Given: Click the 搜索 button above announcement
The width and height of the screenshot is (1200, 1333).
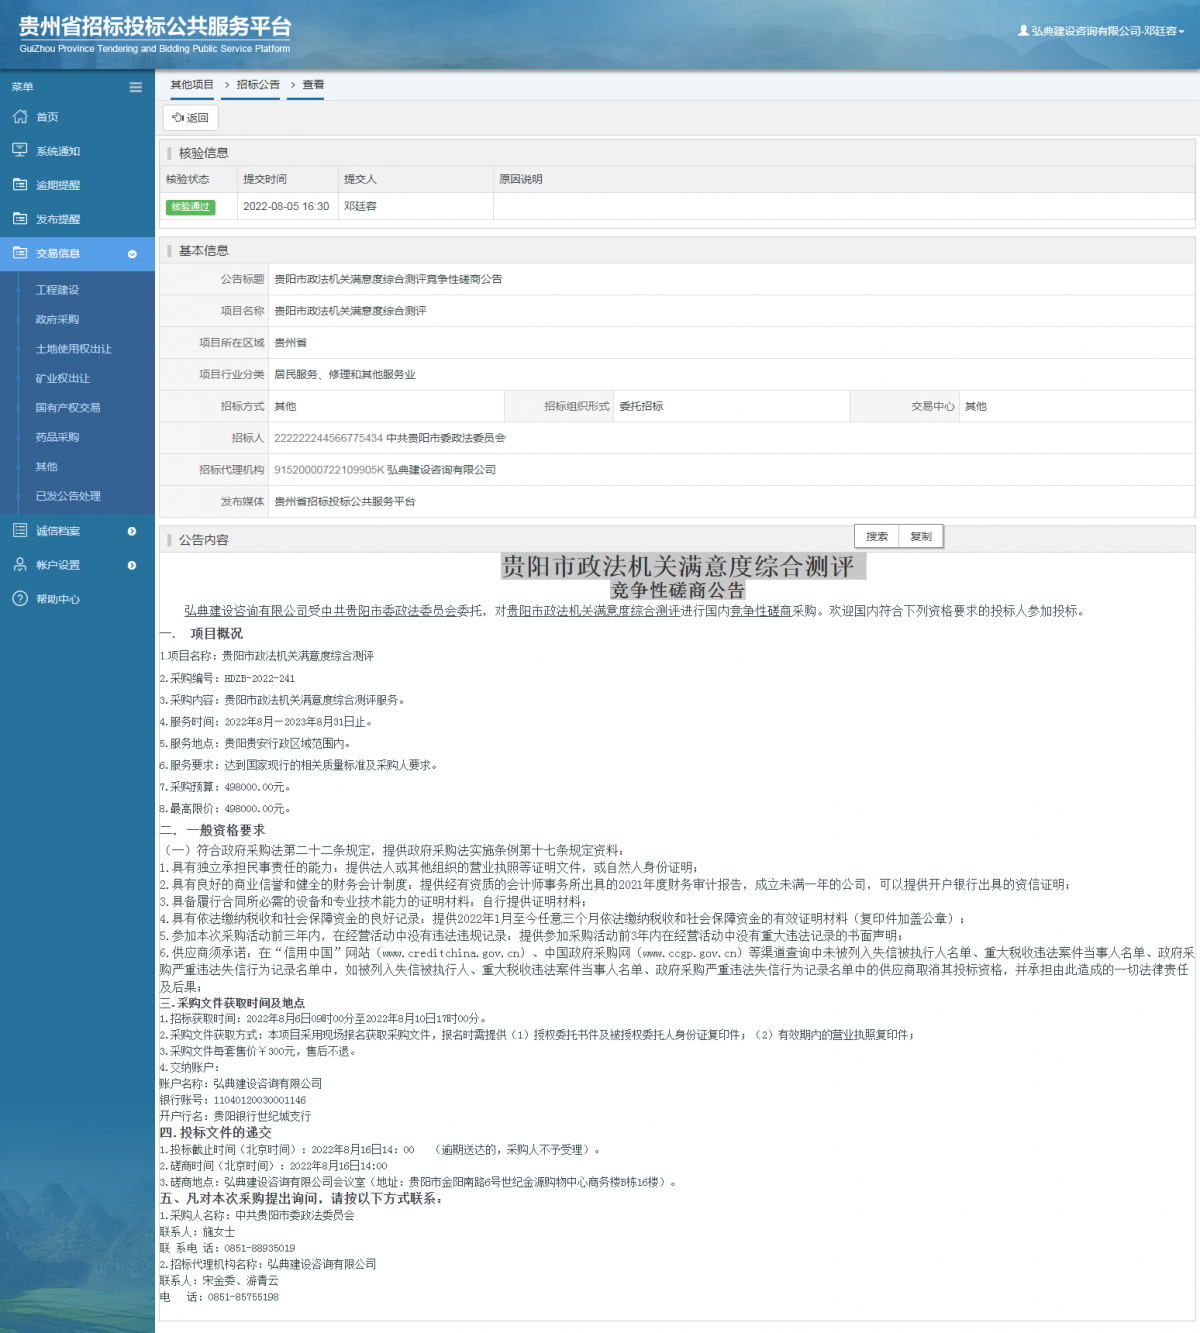Looking at the screenshot, I should coord(877,537).
